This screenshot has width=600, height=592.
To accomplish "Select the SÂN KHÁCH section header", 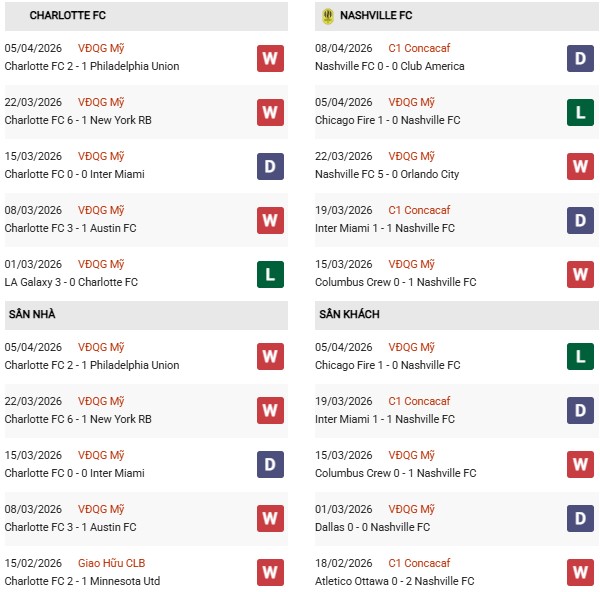I will click(x=349, y=315).
